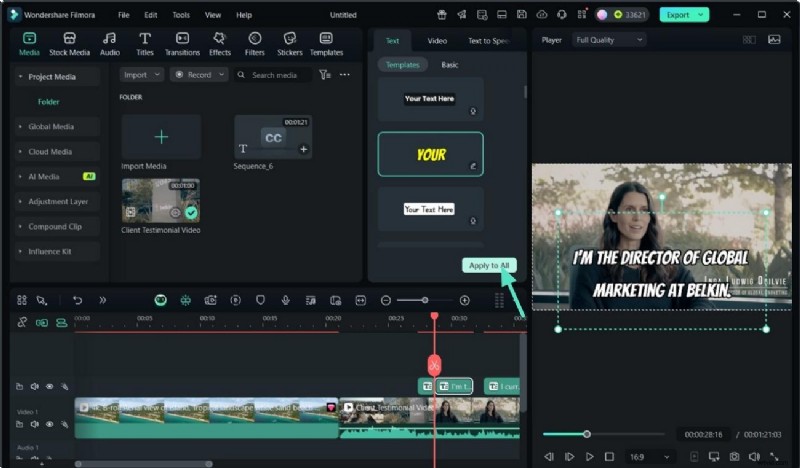Click the Undo arrow in timeline toolbar
Viewport: 800px width, 468px height.
tap(77, 300)
